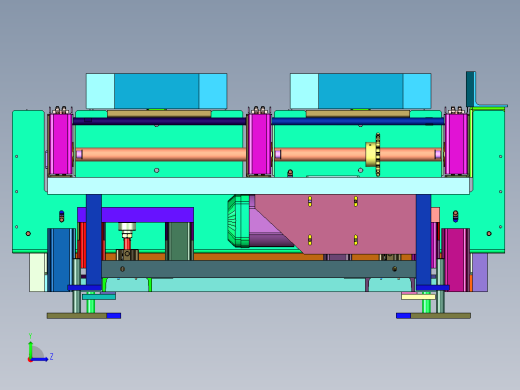Select the lavender block at bottom right
Screen dimensions: 520x390
tap(480, 272)
